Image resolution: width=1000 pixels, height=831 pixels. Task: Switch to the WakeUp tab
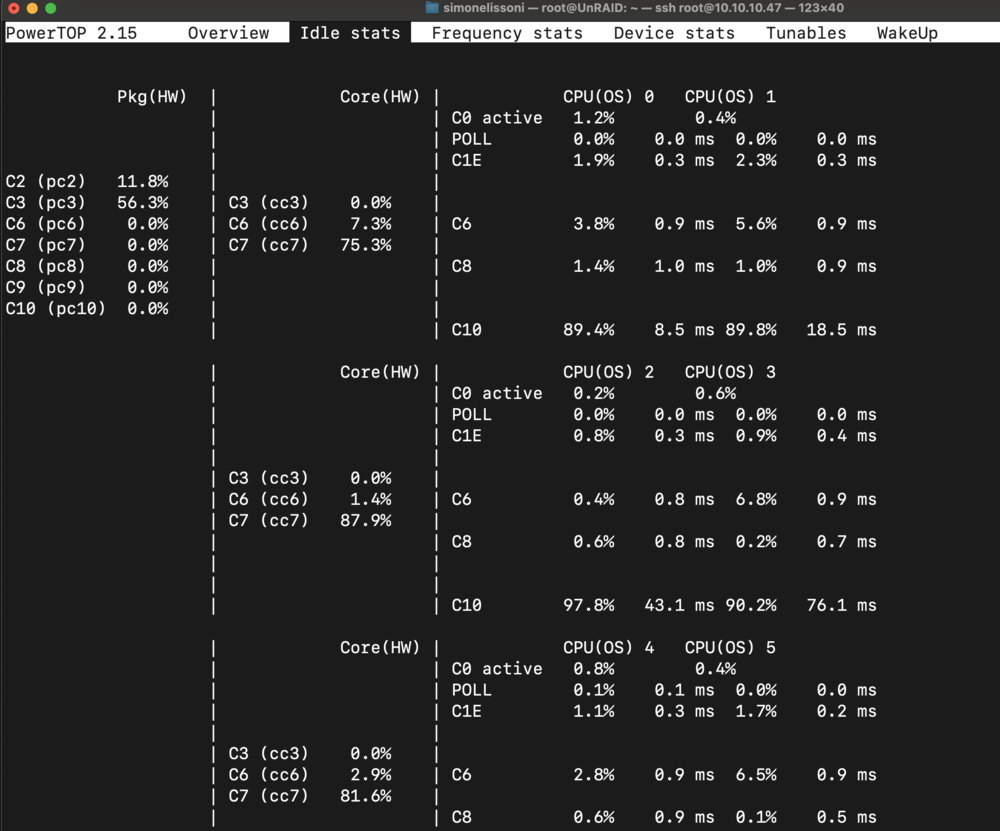[907, 33]
